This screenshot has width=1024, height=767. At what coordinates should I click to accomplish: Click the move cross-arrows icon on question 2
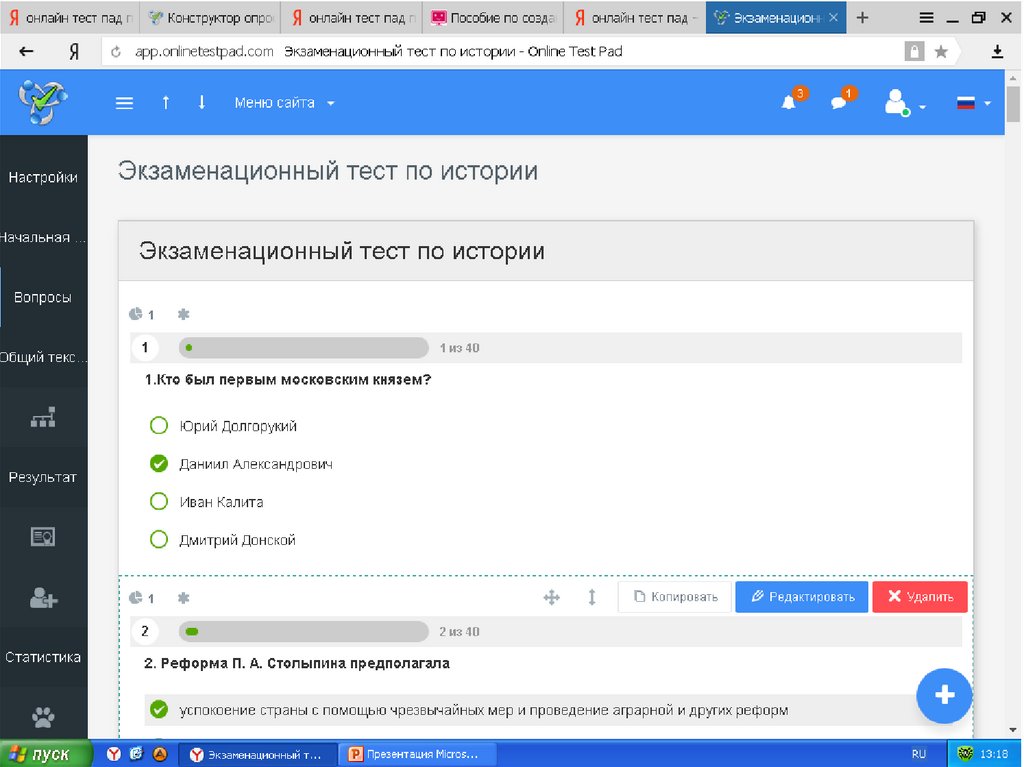coord(551,597)
